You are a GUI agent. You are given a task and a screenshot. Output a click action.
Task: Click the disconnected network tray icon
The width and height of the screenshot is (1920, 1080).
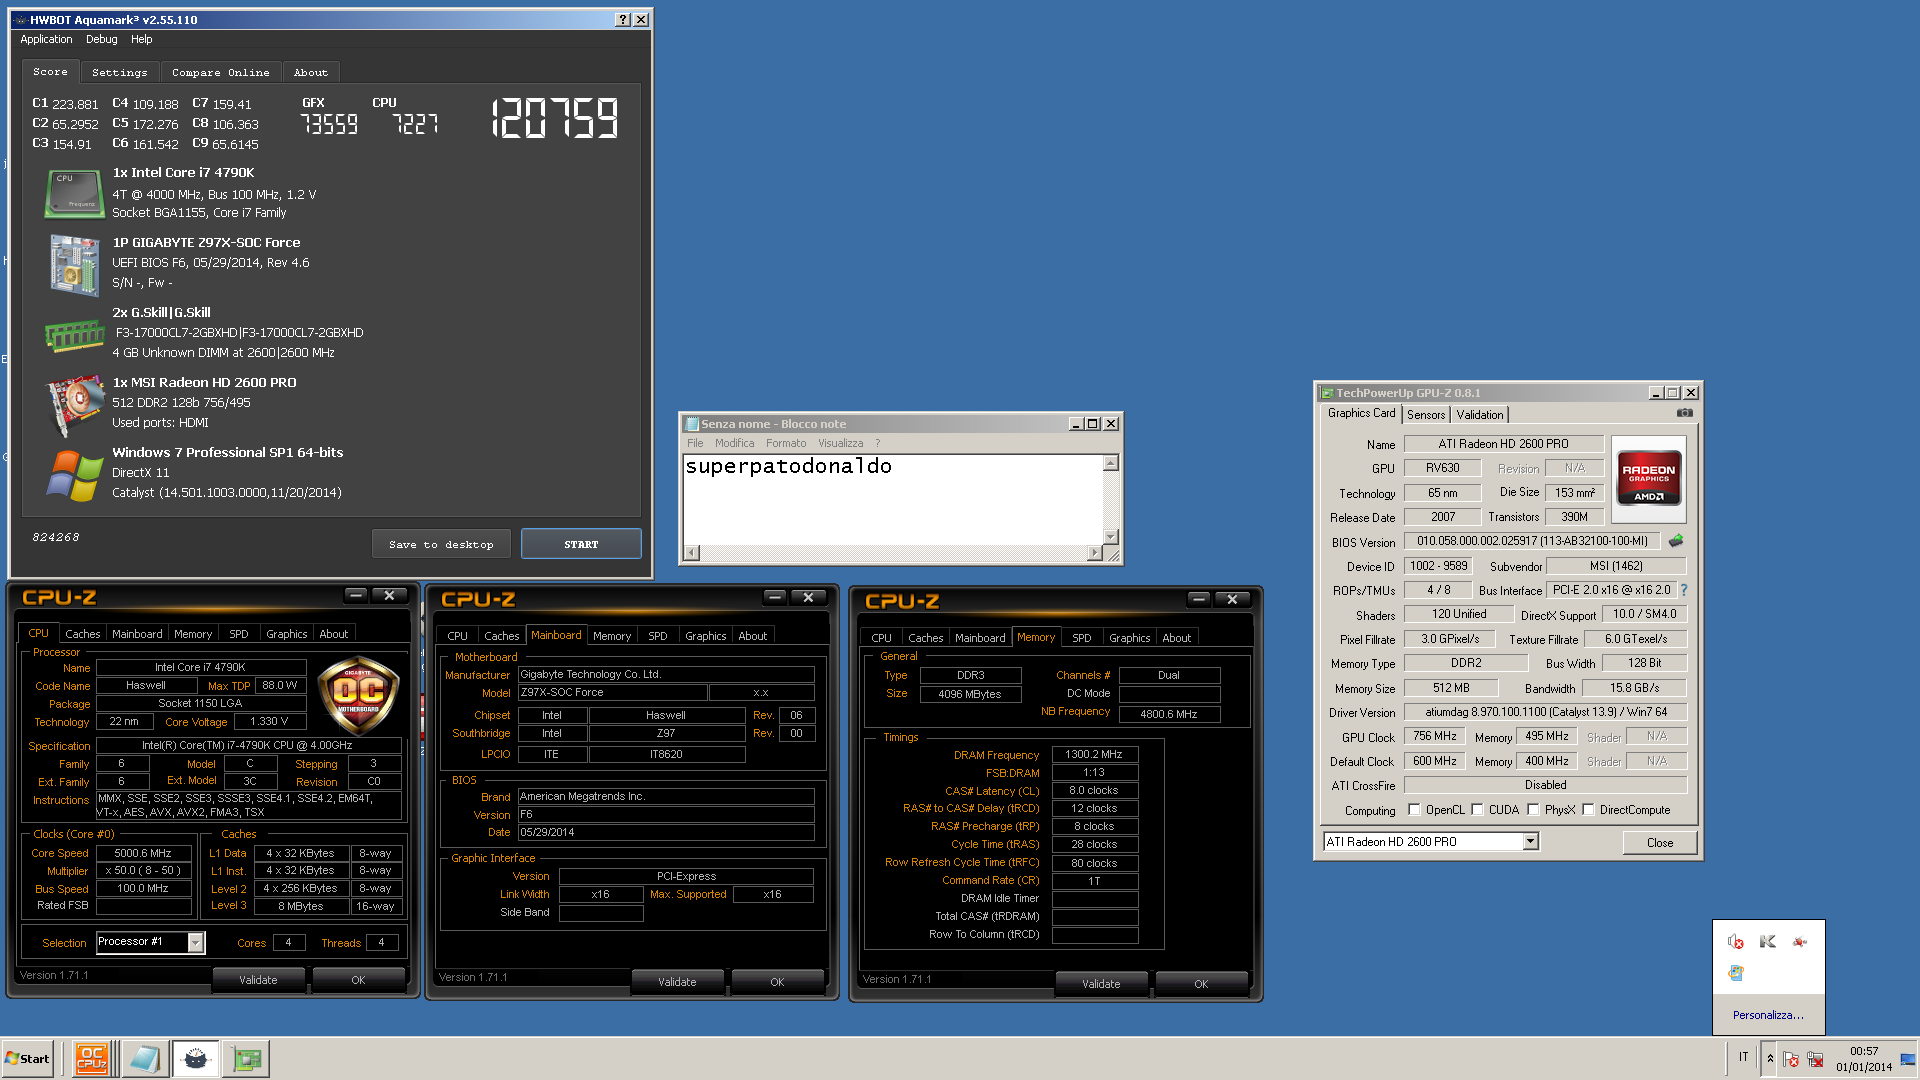(1815, 1059)
